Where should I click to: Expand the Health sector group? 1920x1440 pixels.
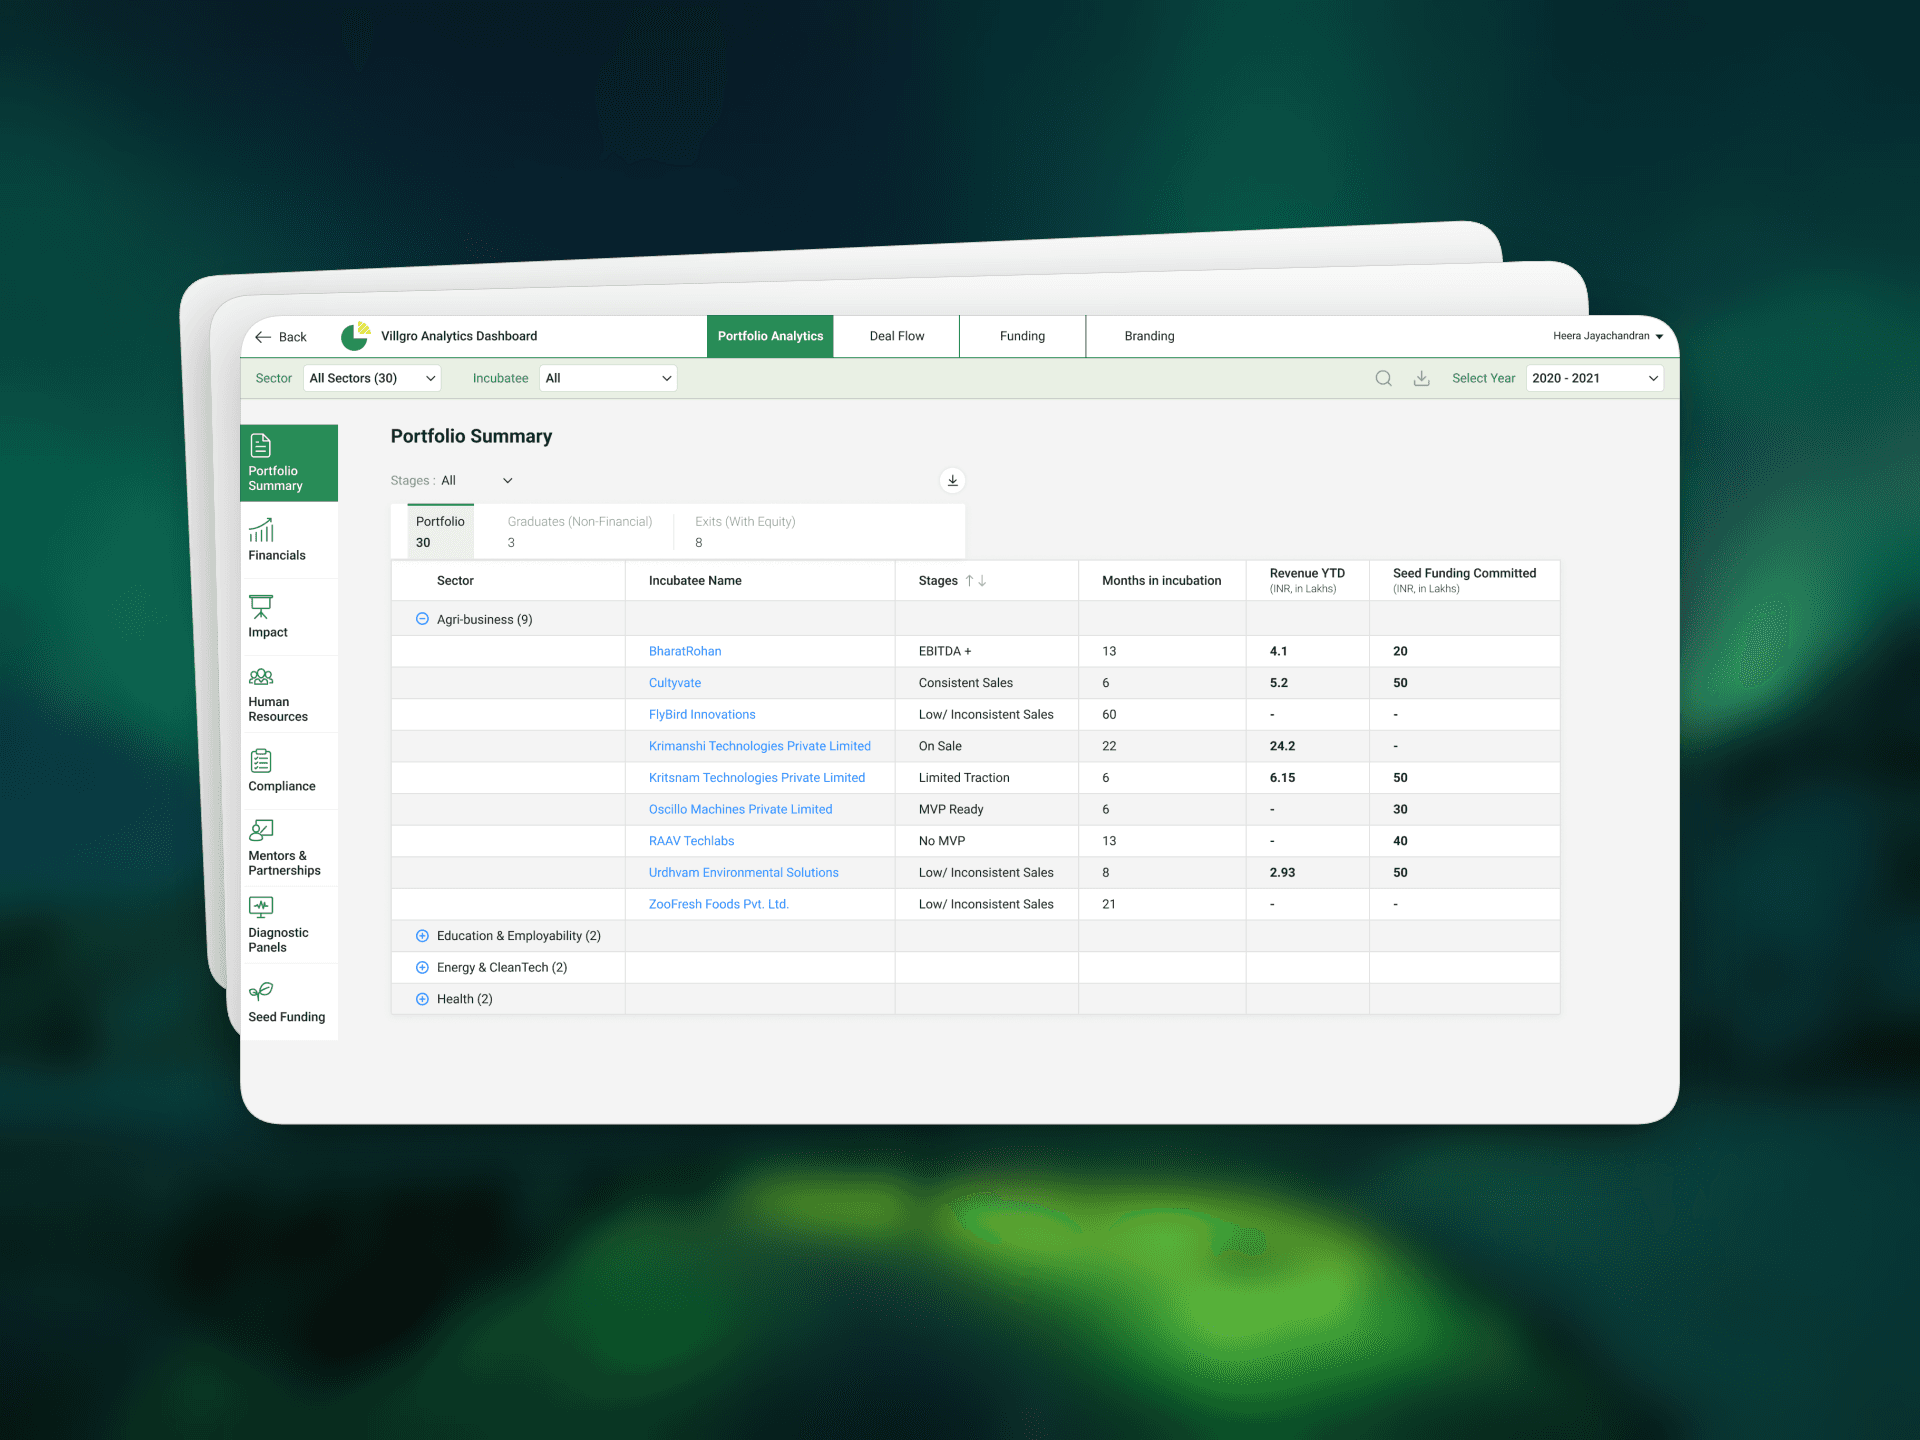(x=422, y=999)
